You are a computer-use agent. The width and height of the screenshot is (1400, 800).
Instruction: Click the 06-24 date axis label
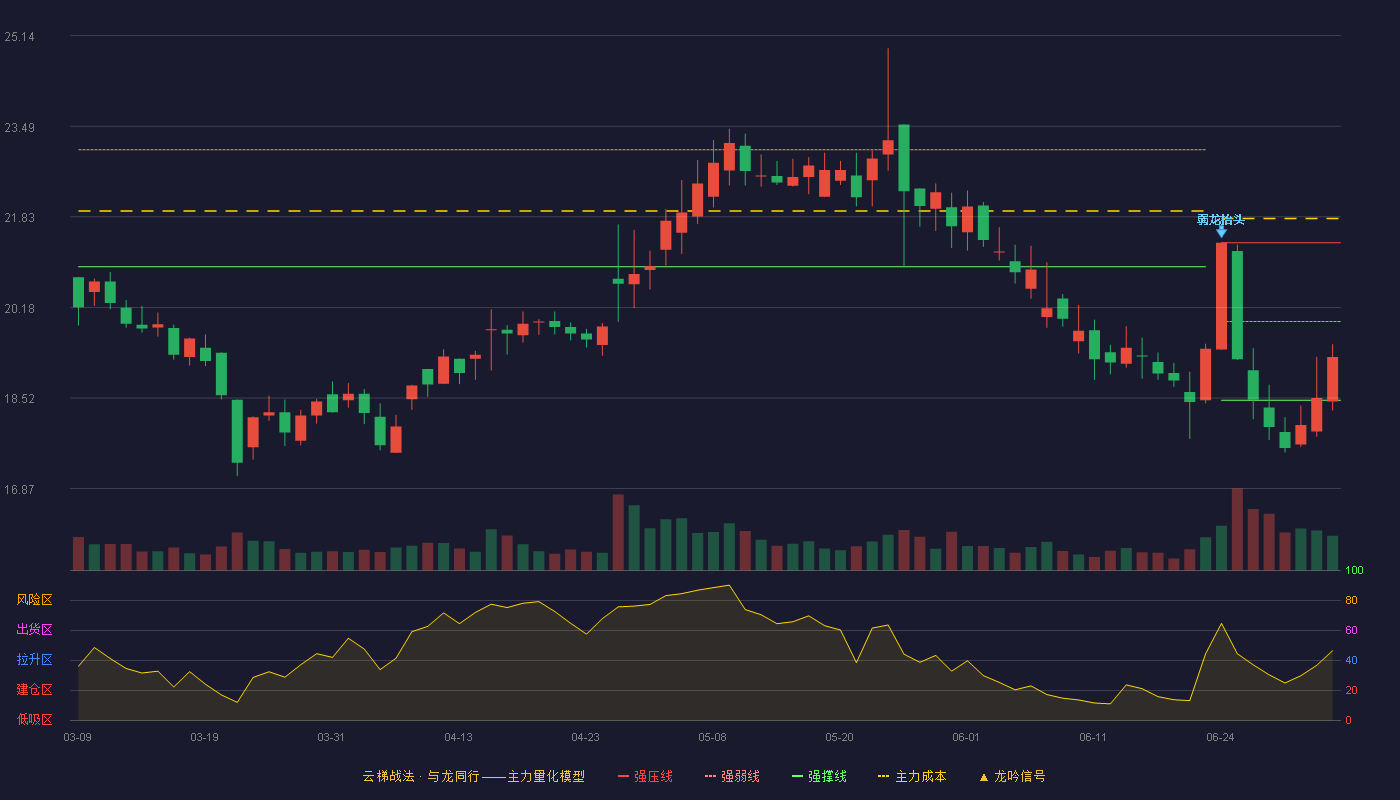point(1220,737)
